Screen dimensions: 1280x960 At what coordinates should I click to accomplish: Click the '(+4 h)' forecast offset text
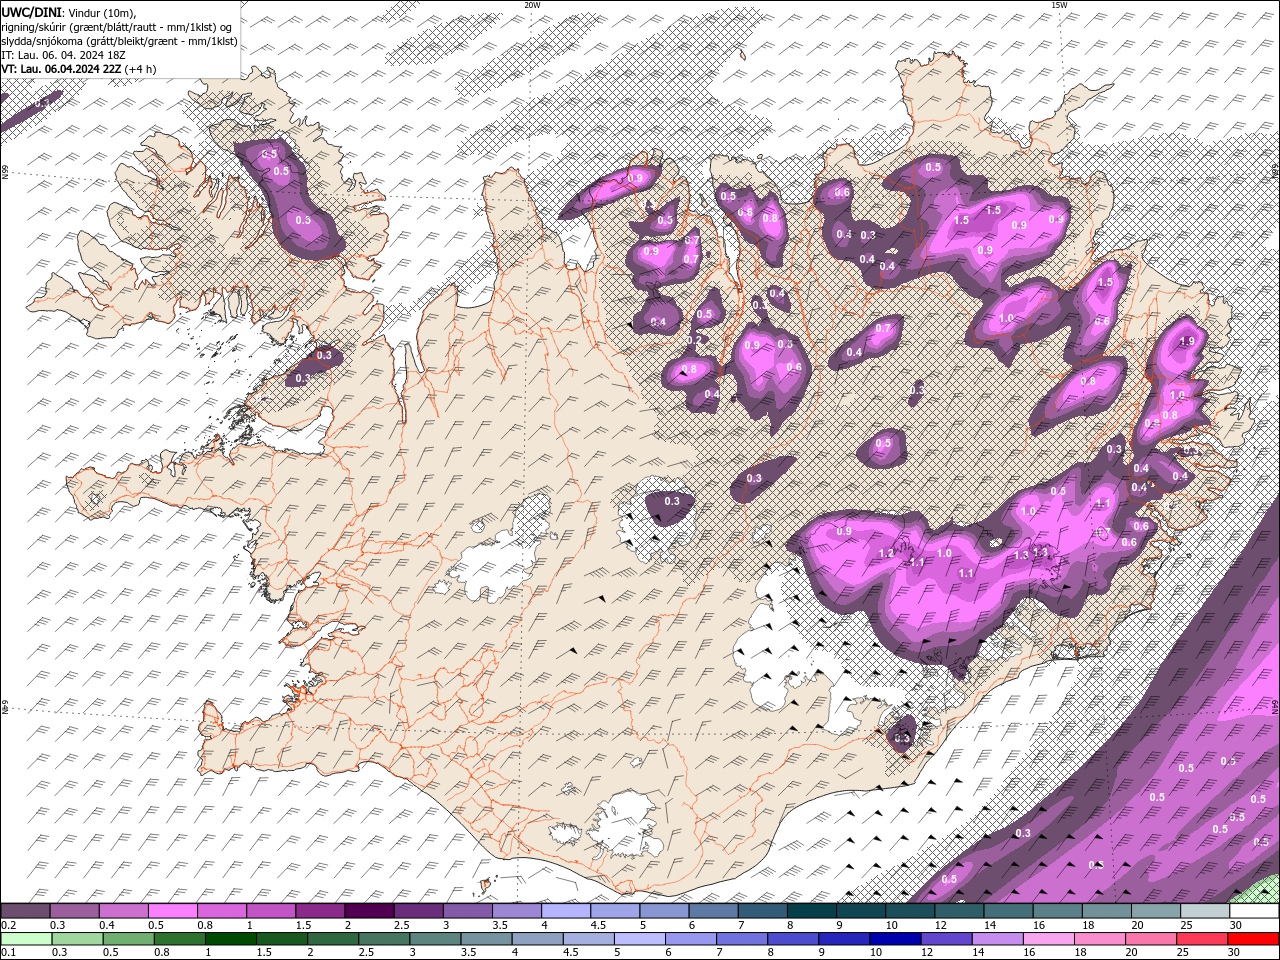coord(140,69)
